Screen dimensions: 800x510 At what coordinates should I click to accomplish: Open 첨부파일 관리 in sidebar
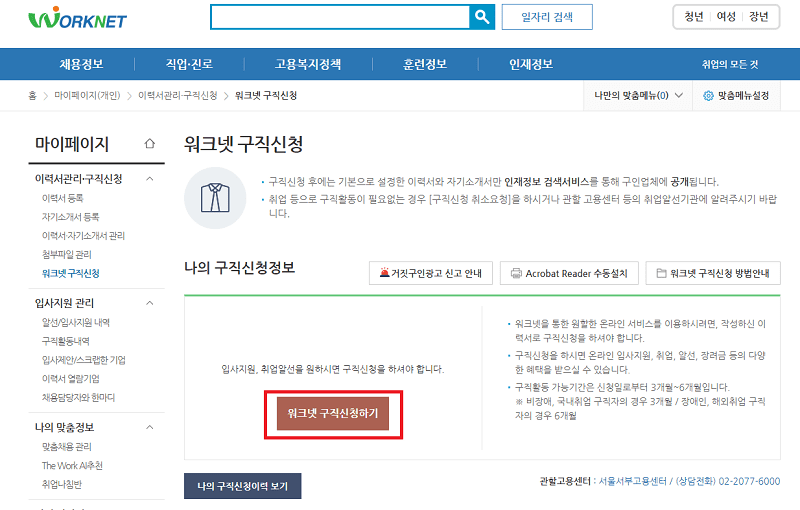(x=66, y=254)
